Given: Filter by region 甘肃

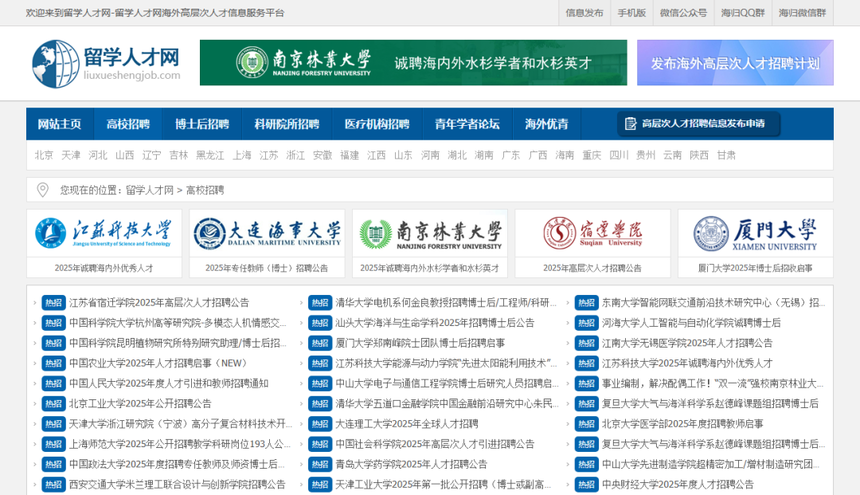Looking at the screenshot, I should (726, 155).
